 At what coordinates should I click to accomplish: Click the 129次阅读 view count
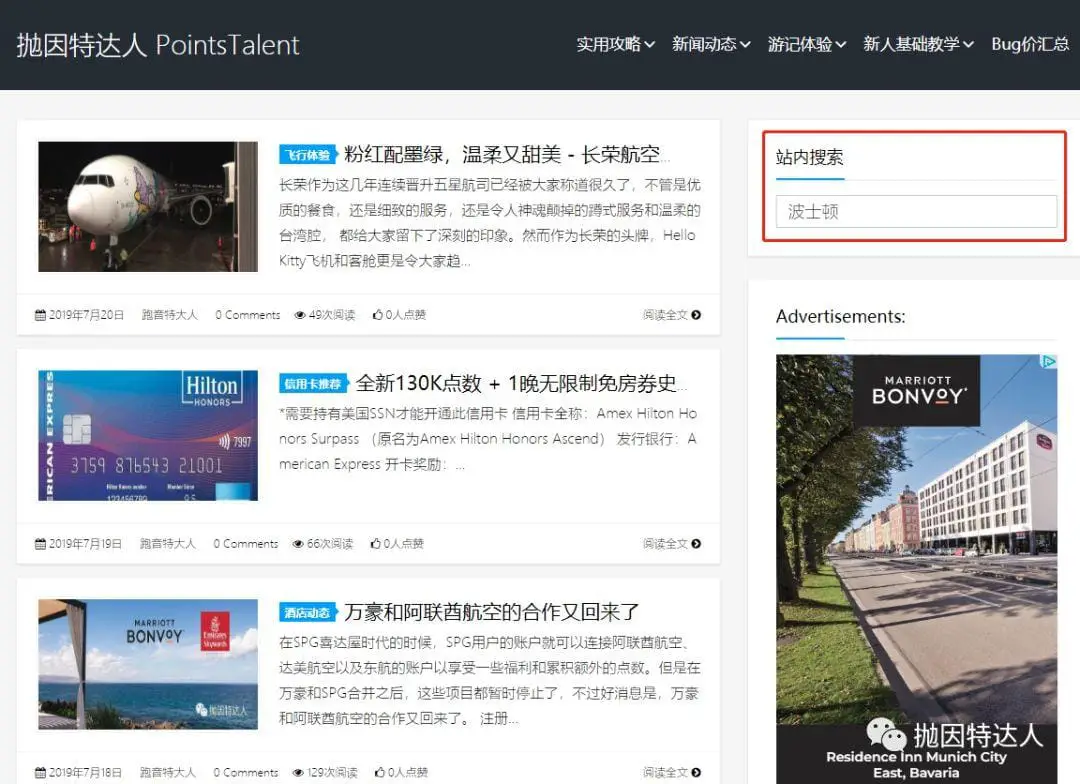[333, 772]
